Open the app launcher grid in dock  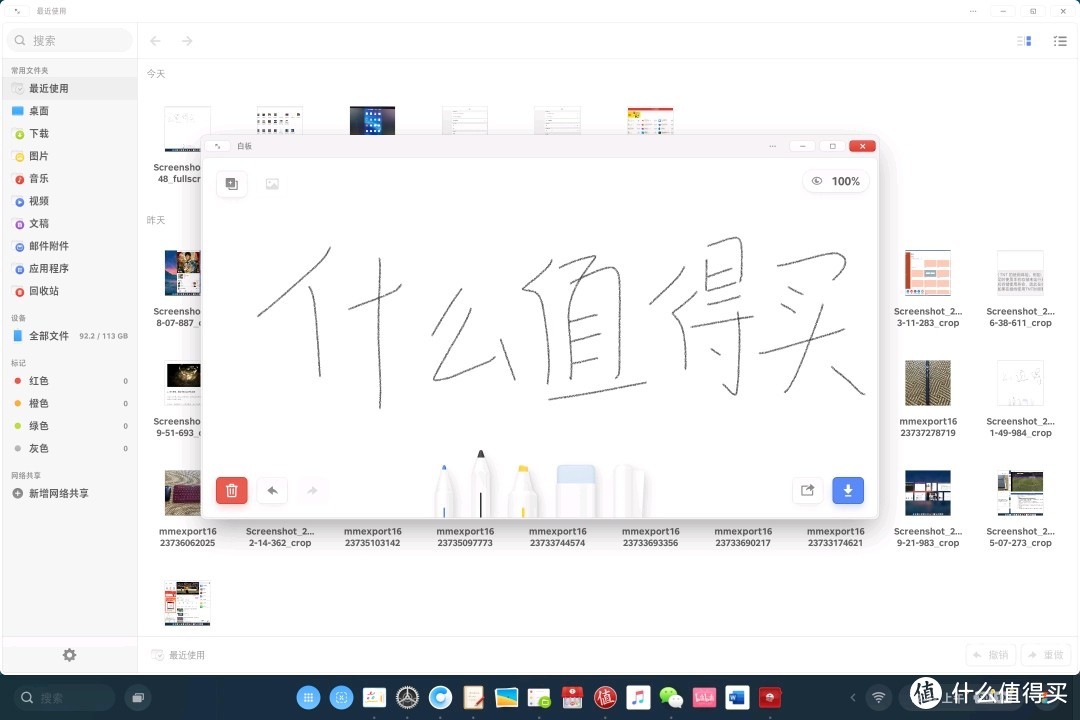click(x=308, y=698)
